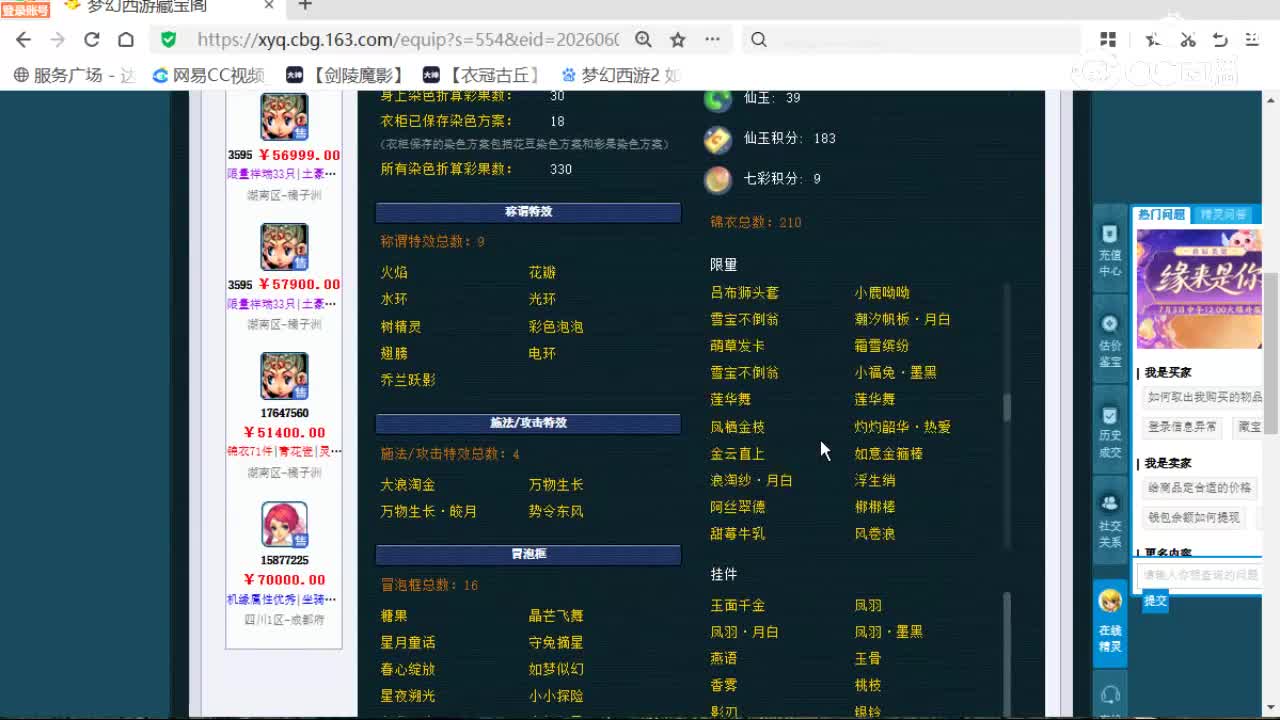Image resolution: width=1280 pixels, height=720 pixels.
Task: Click the 仙玉积分 points icon
Action: pyautogui.click(x=717, y=139)
